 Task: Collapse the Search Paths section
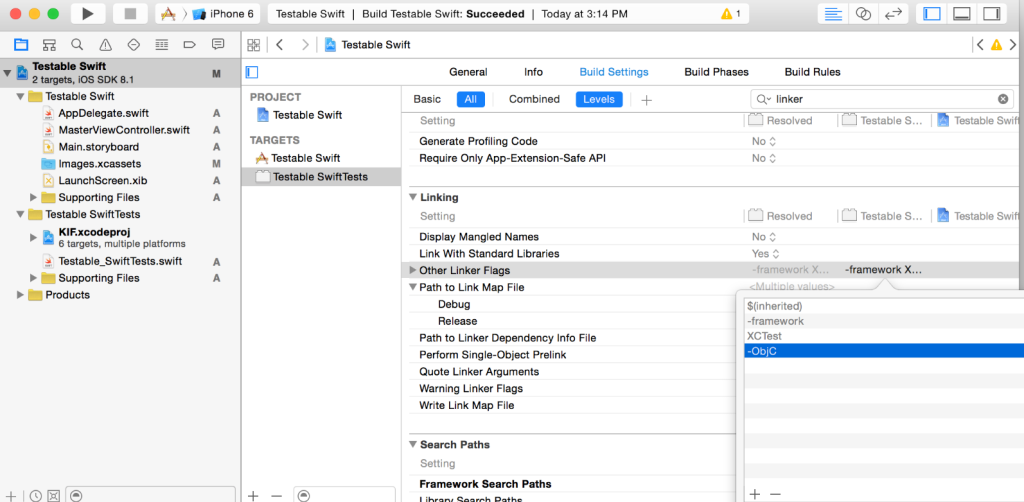(413, 445)
